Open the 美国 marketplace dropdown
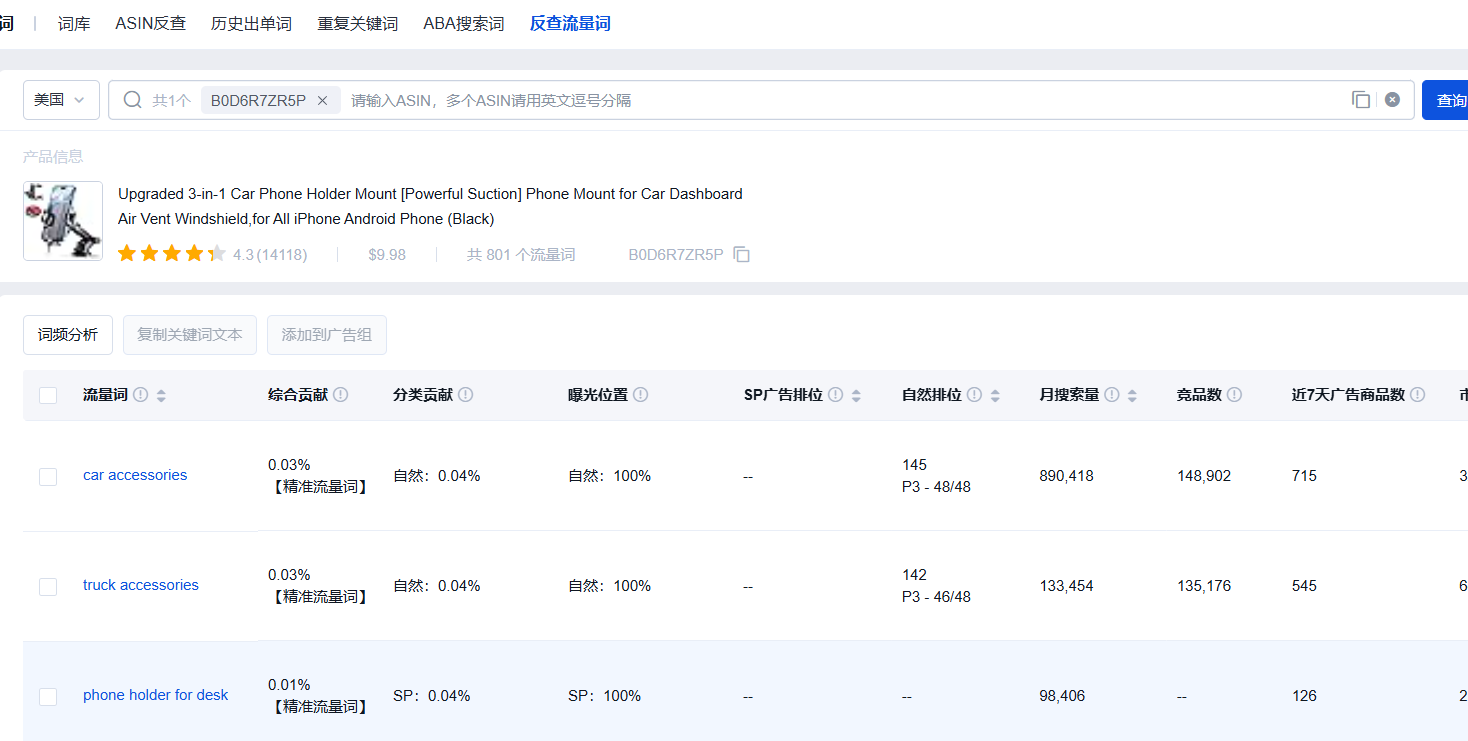1468x741 pixels. [61, 100]
